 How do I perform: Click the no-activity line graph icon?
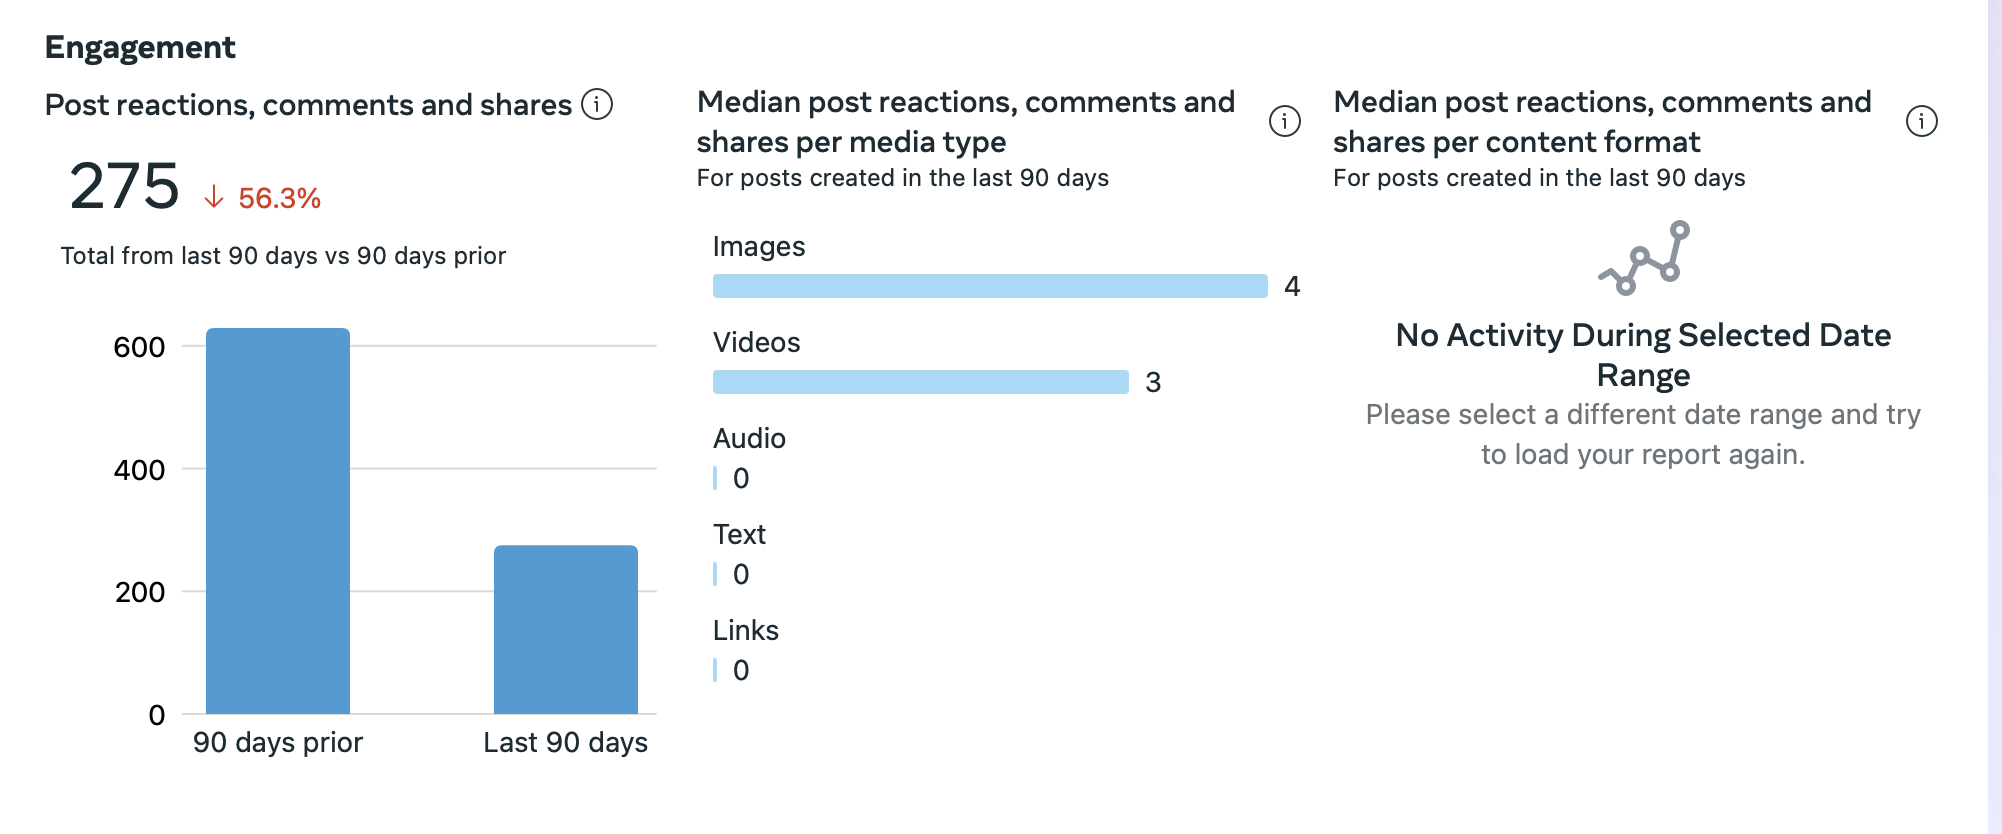[1644, 258]
